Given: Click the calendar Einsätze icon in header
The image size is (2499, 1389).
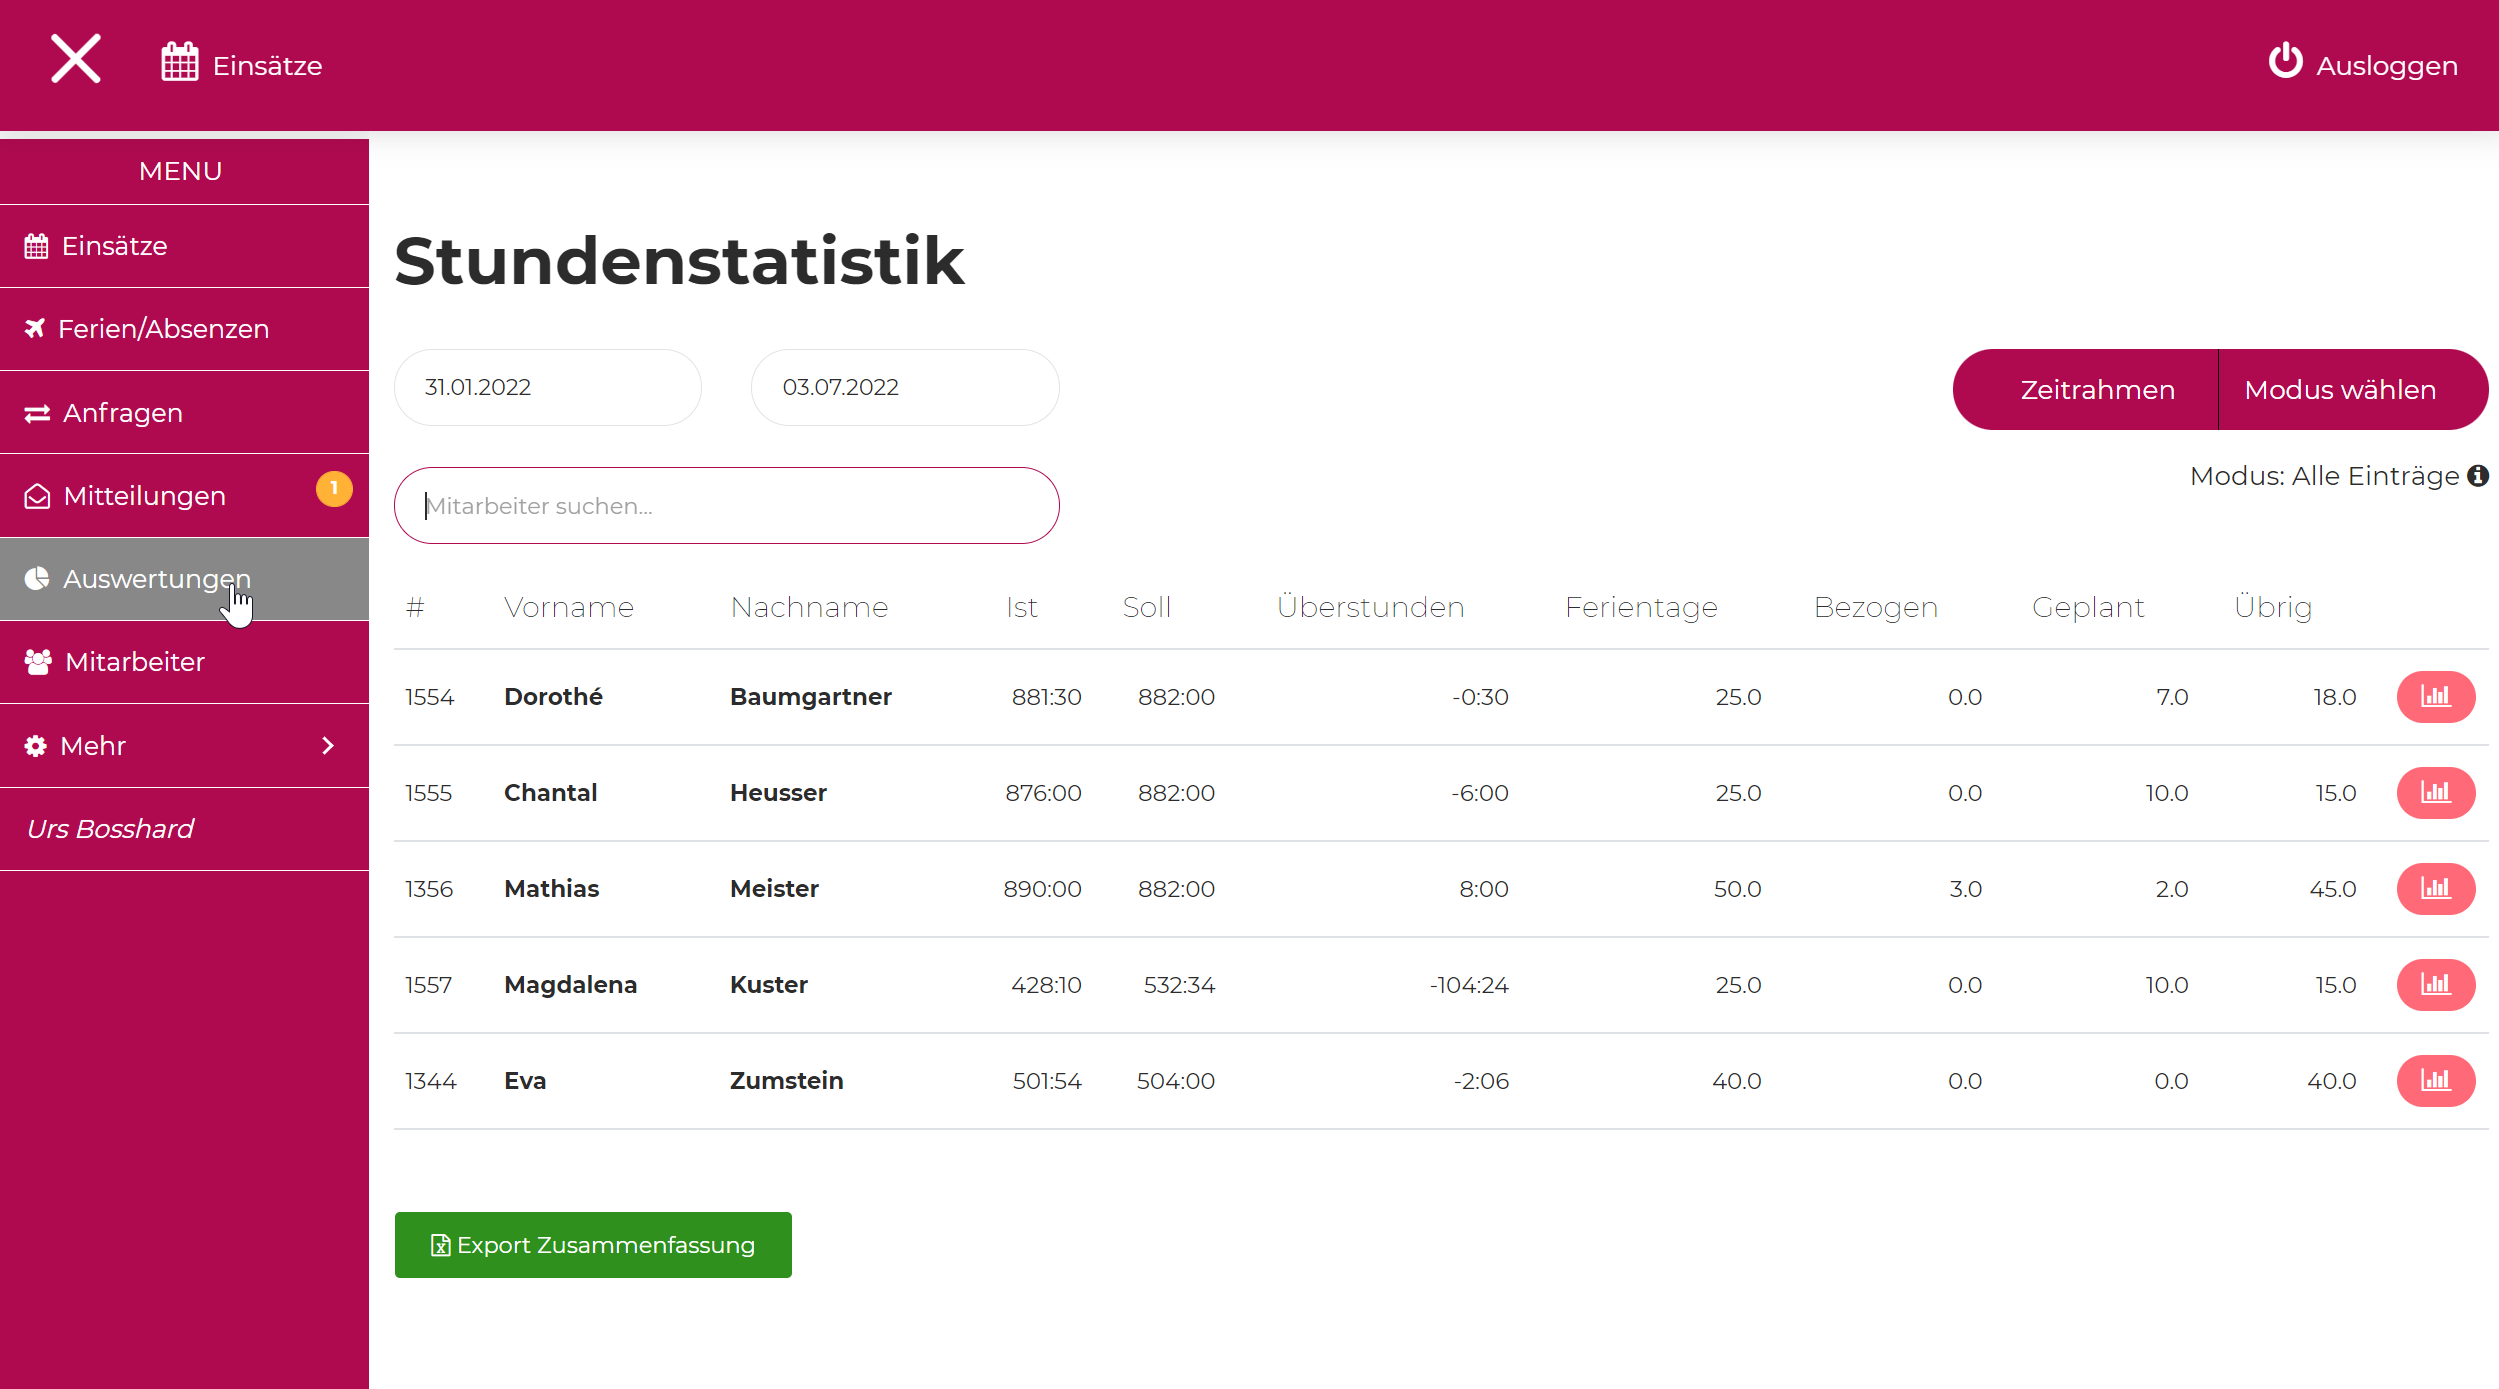Looking at the screenshot, I should click(x=180, y=63).
